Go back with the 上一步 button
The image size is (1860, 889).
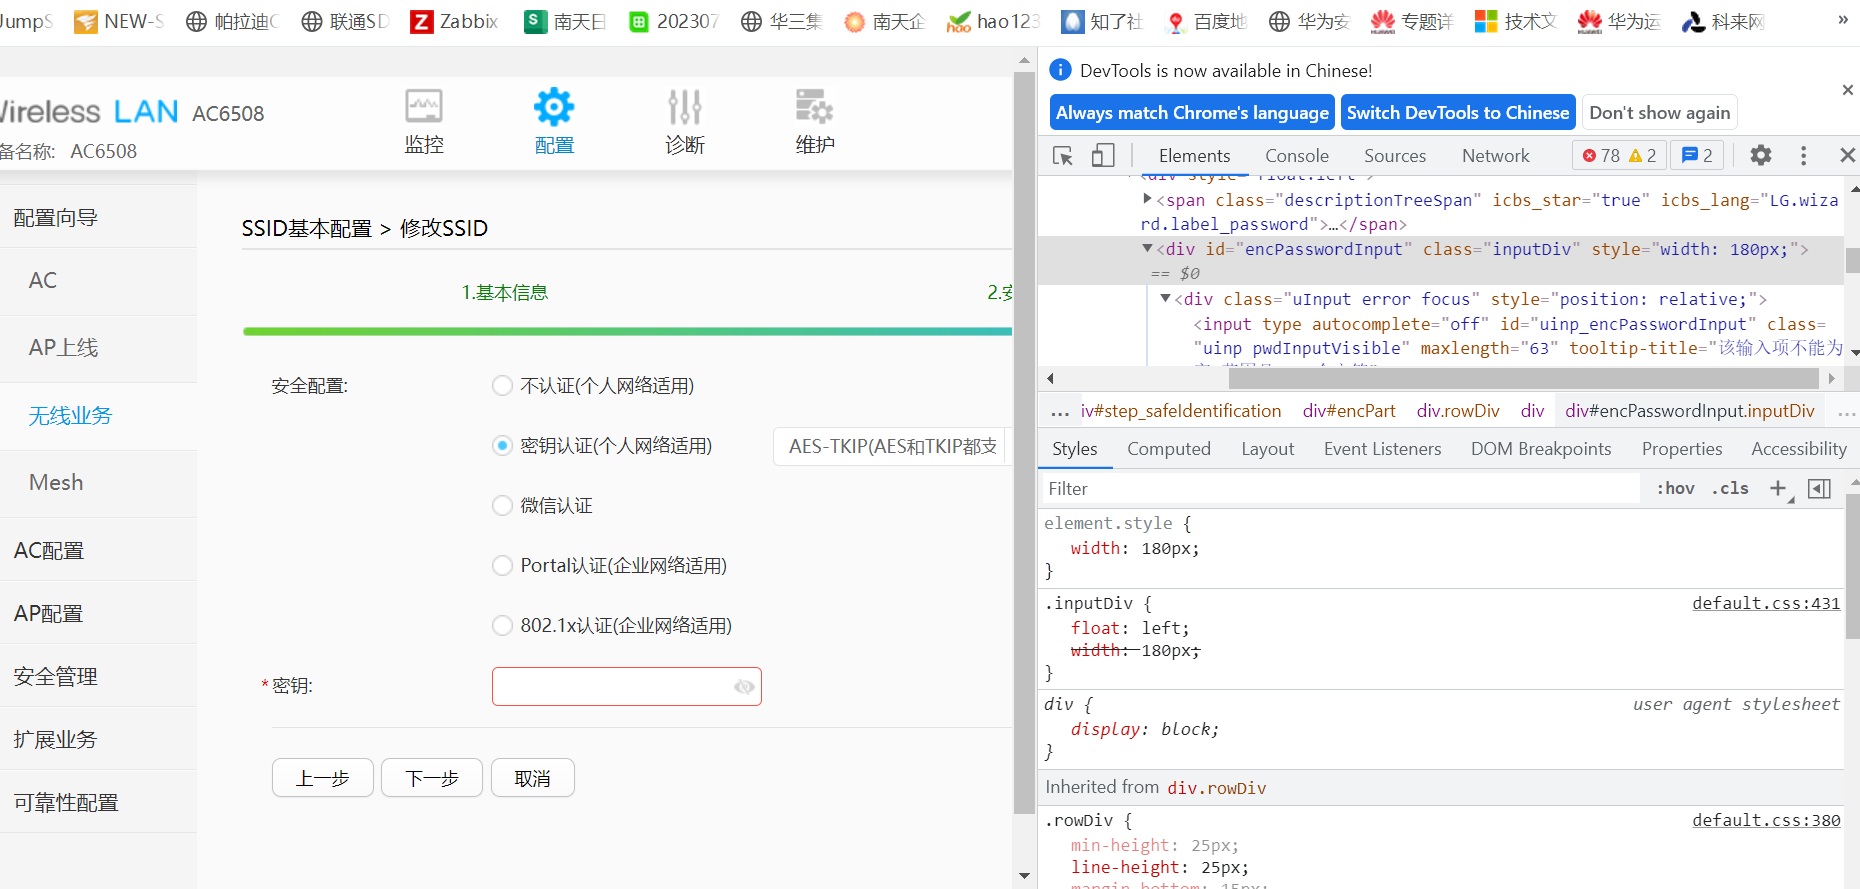[x=322, y=778]
